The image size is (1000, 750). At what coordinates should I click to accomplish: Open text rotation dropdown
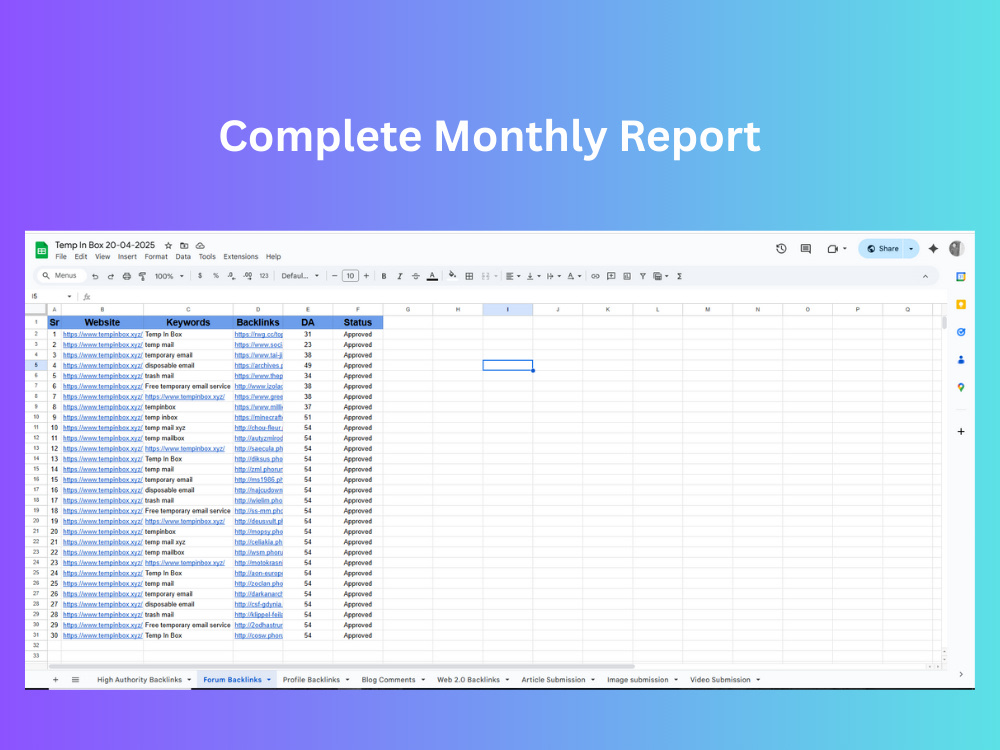pyautogui.click(x=574, y=276)
